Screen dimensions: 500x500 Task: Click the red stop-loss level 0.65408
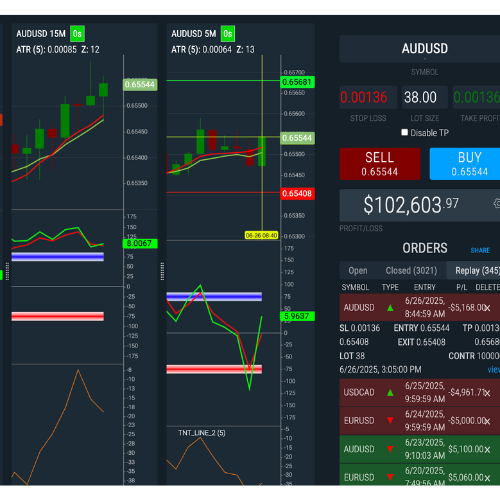297,193
